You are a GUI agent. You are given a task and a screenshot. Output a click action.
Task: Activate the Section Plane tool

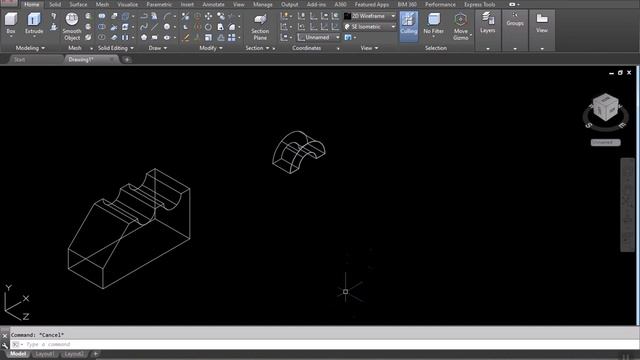click(260, 27)
